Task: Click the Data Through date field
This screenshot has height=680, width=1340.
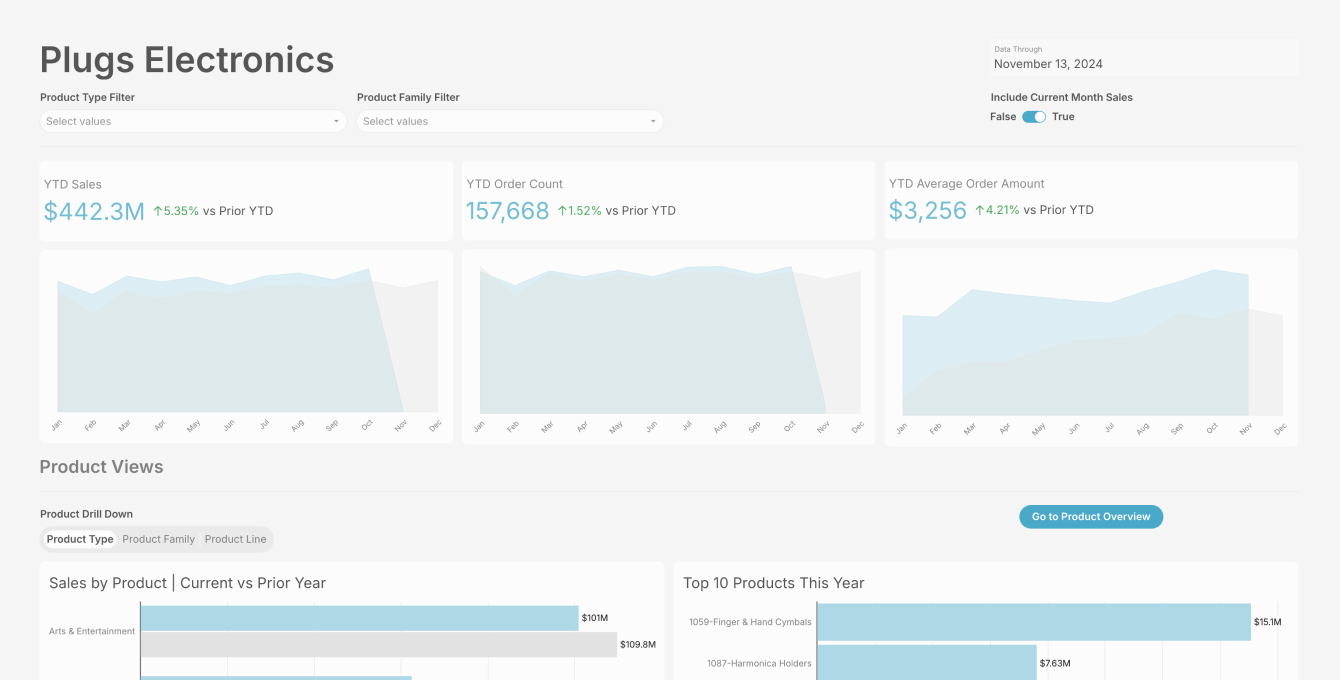Action: (x=1143, y=58)
